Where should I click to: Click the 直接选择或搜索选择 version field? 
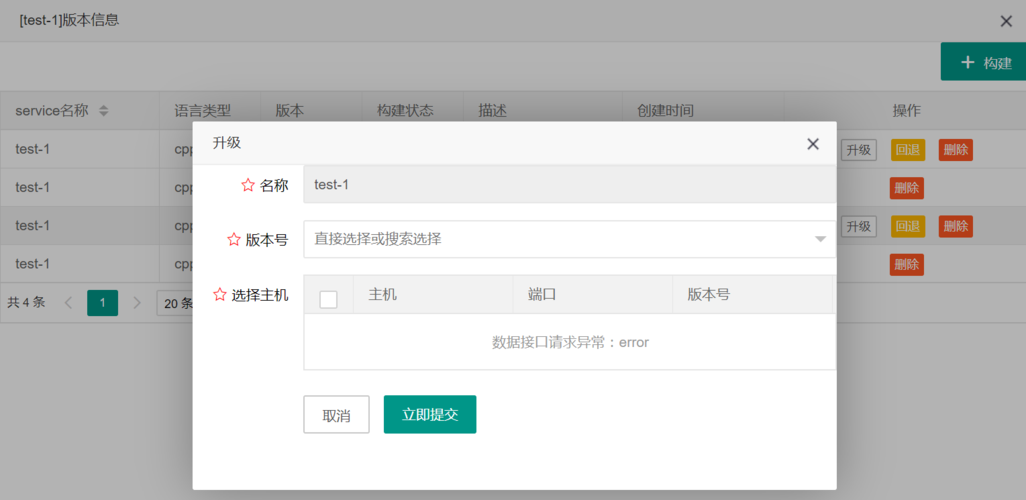[570, 240]
